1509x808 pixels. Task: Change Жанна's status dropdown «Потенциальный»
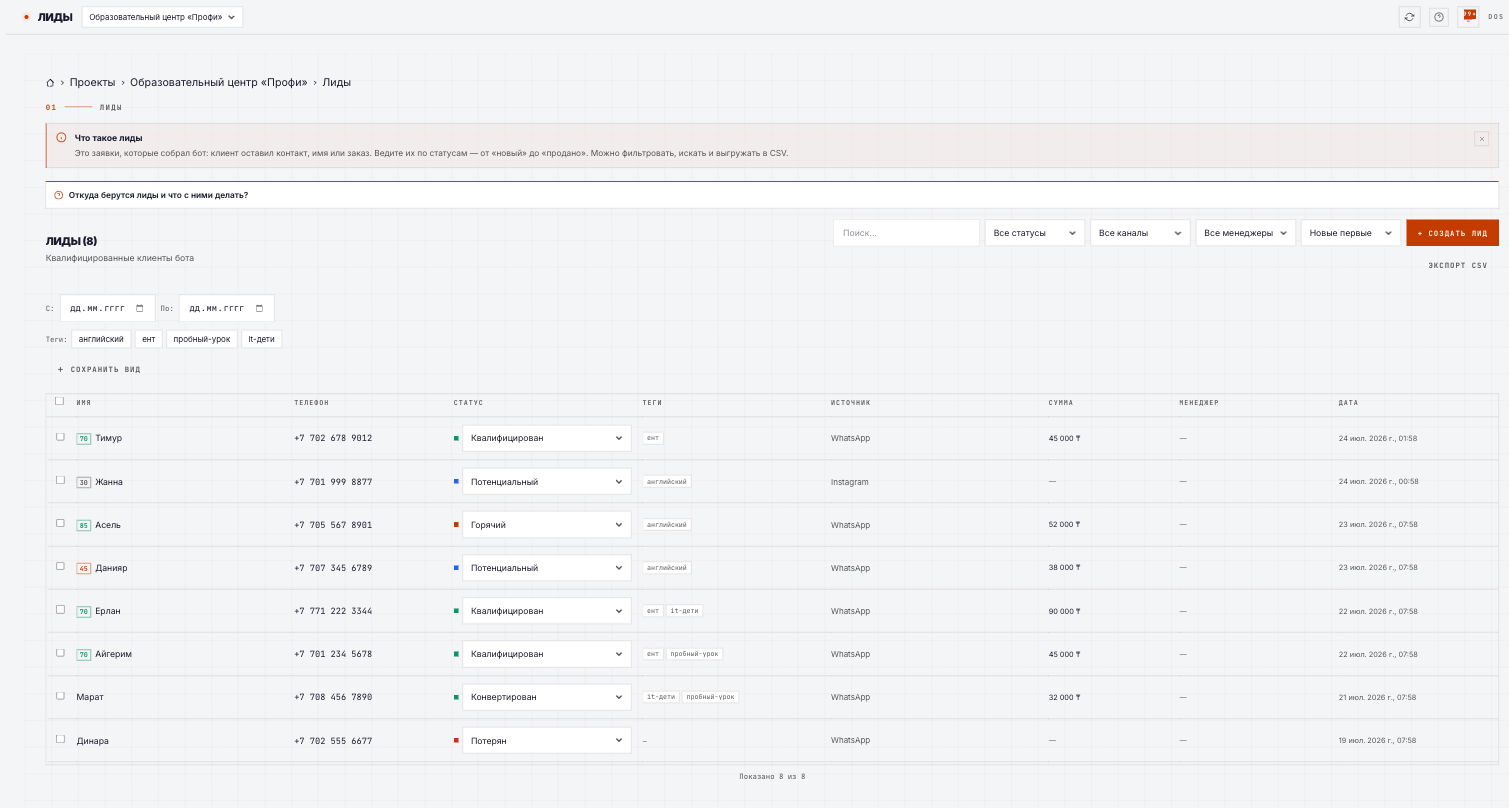coord(547,481)
